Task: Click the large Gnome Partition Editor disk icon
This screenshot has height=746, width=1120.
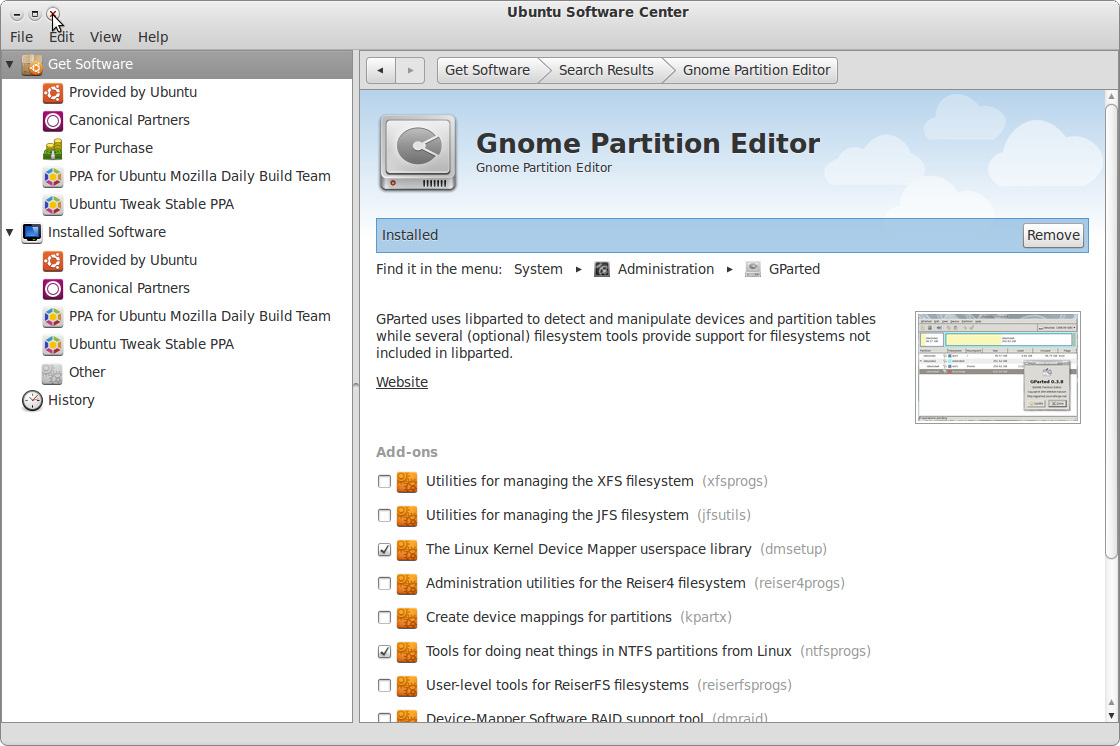Action: click(x=418, y=153)
